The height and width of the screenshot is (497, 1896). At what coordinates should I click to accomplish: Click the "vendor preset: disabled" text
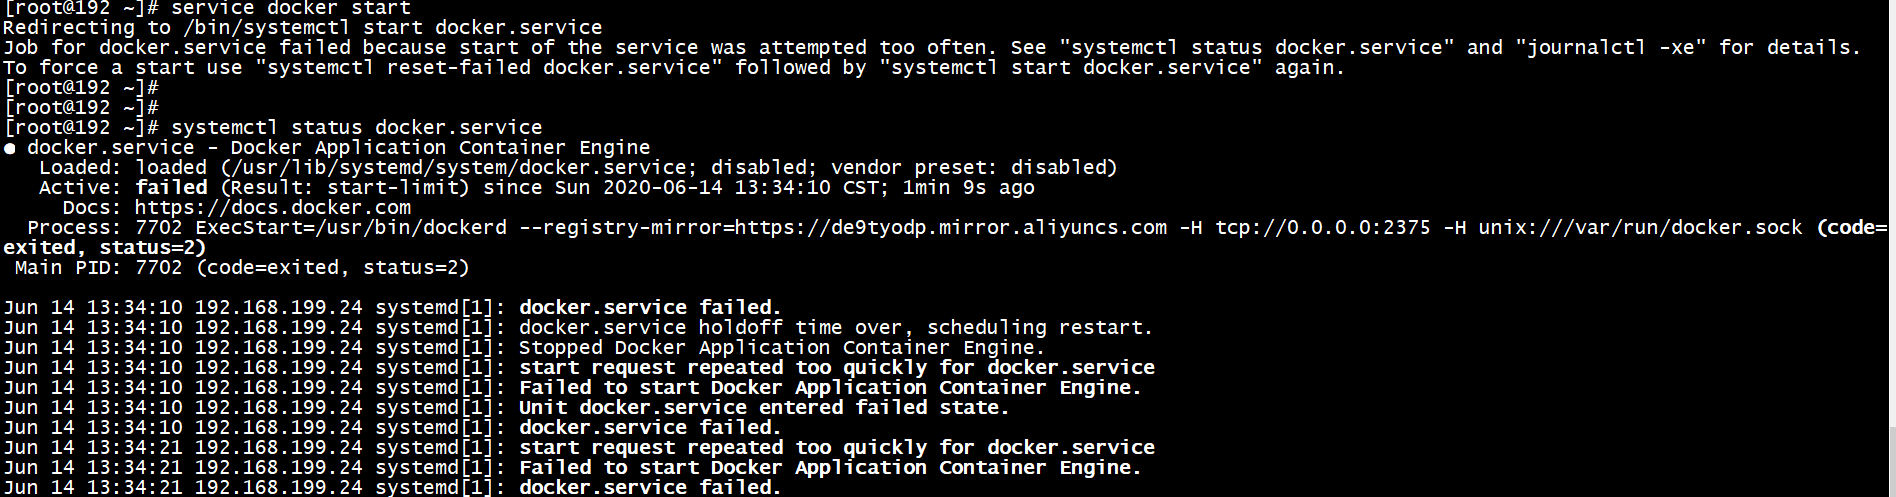(972, 168)
